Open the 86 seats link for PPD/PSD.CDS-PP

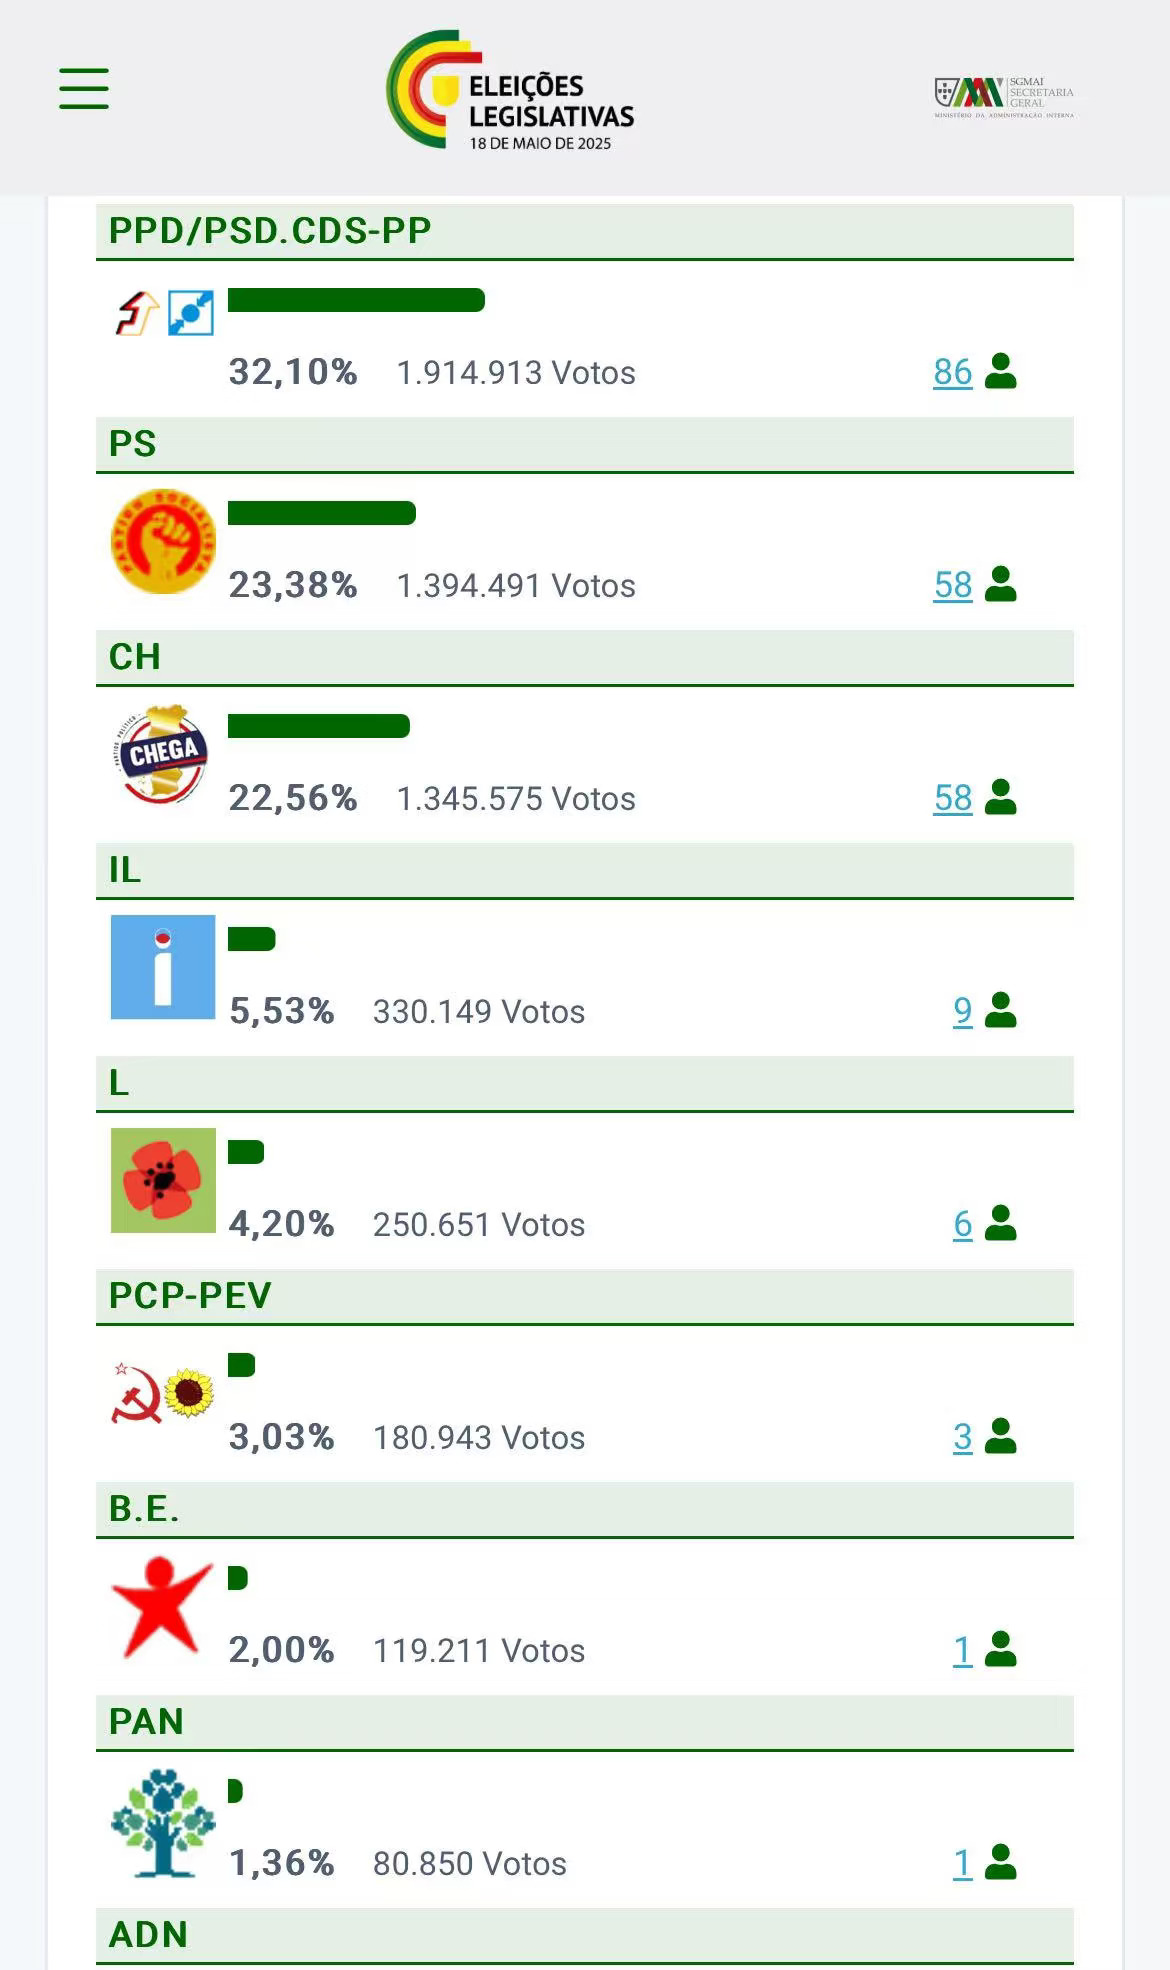(x=952, y=372)
